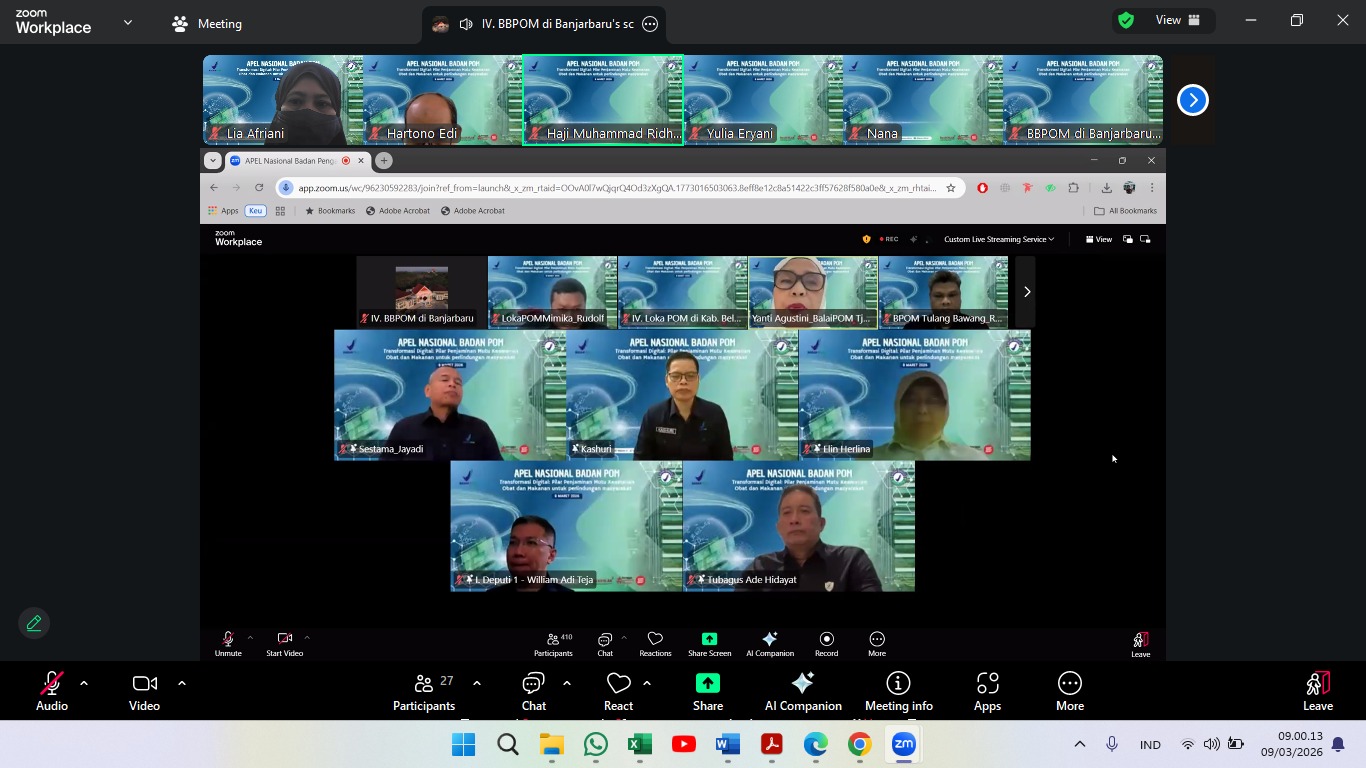Click the green Share screen icon
Screen dimensions: 1366x768
click(707, 684)
